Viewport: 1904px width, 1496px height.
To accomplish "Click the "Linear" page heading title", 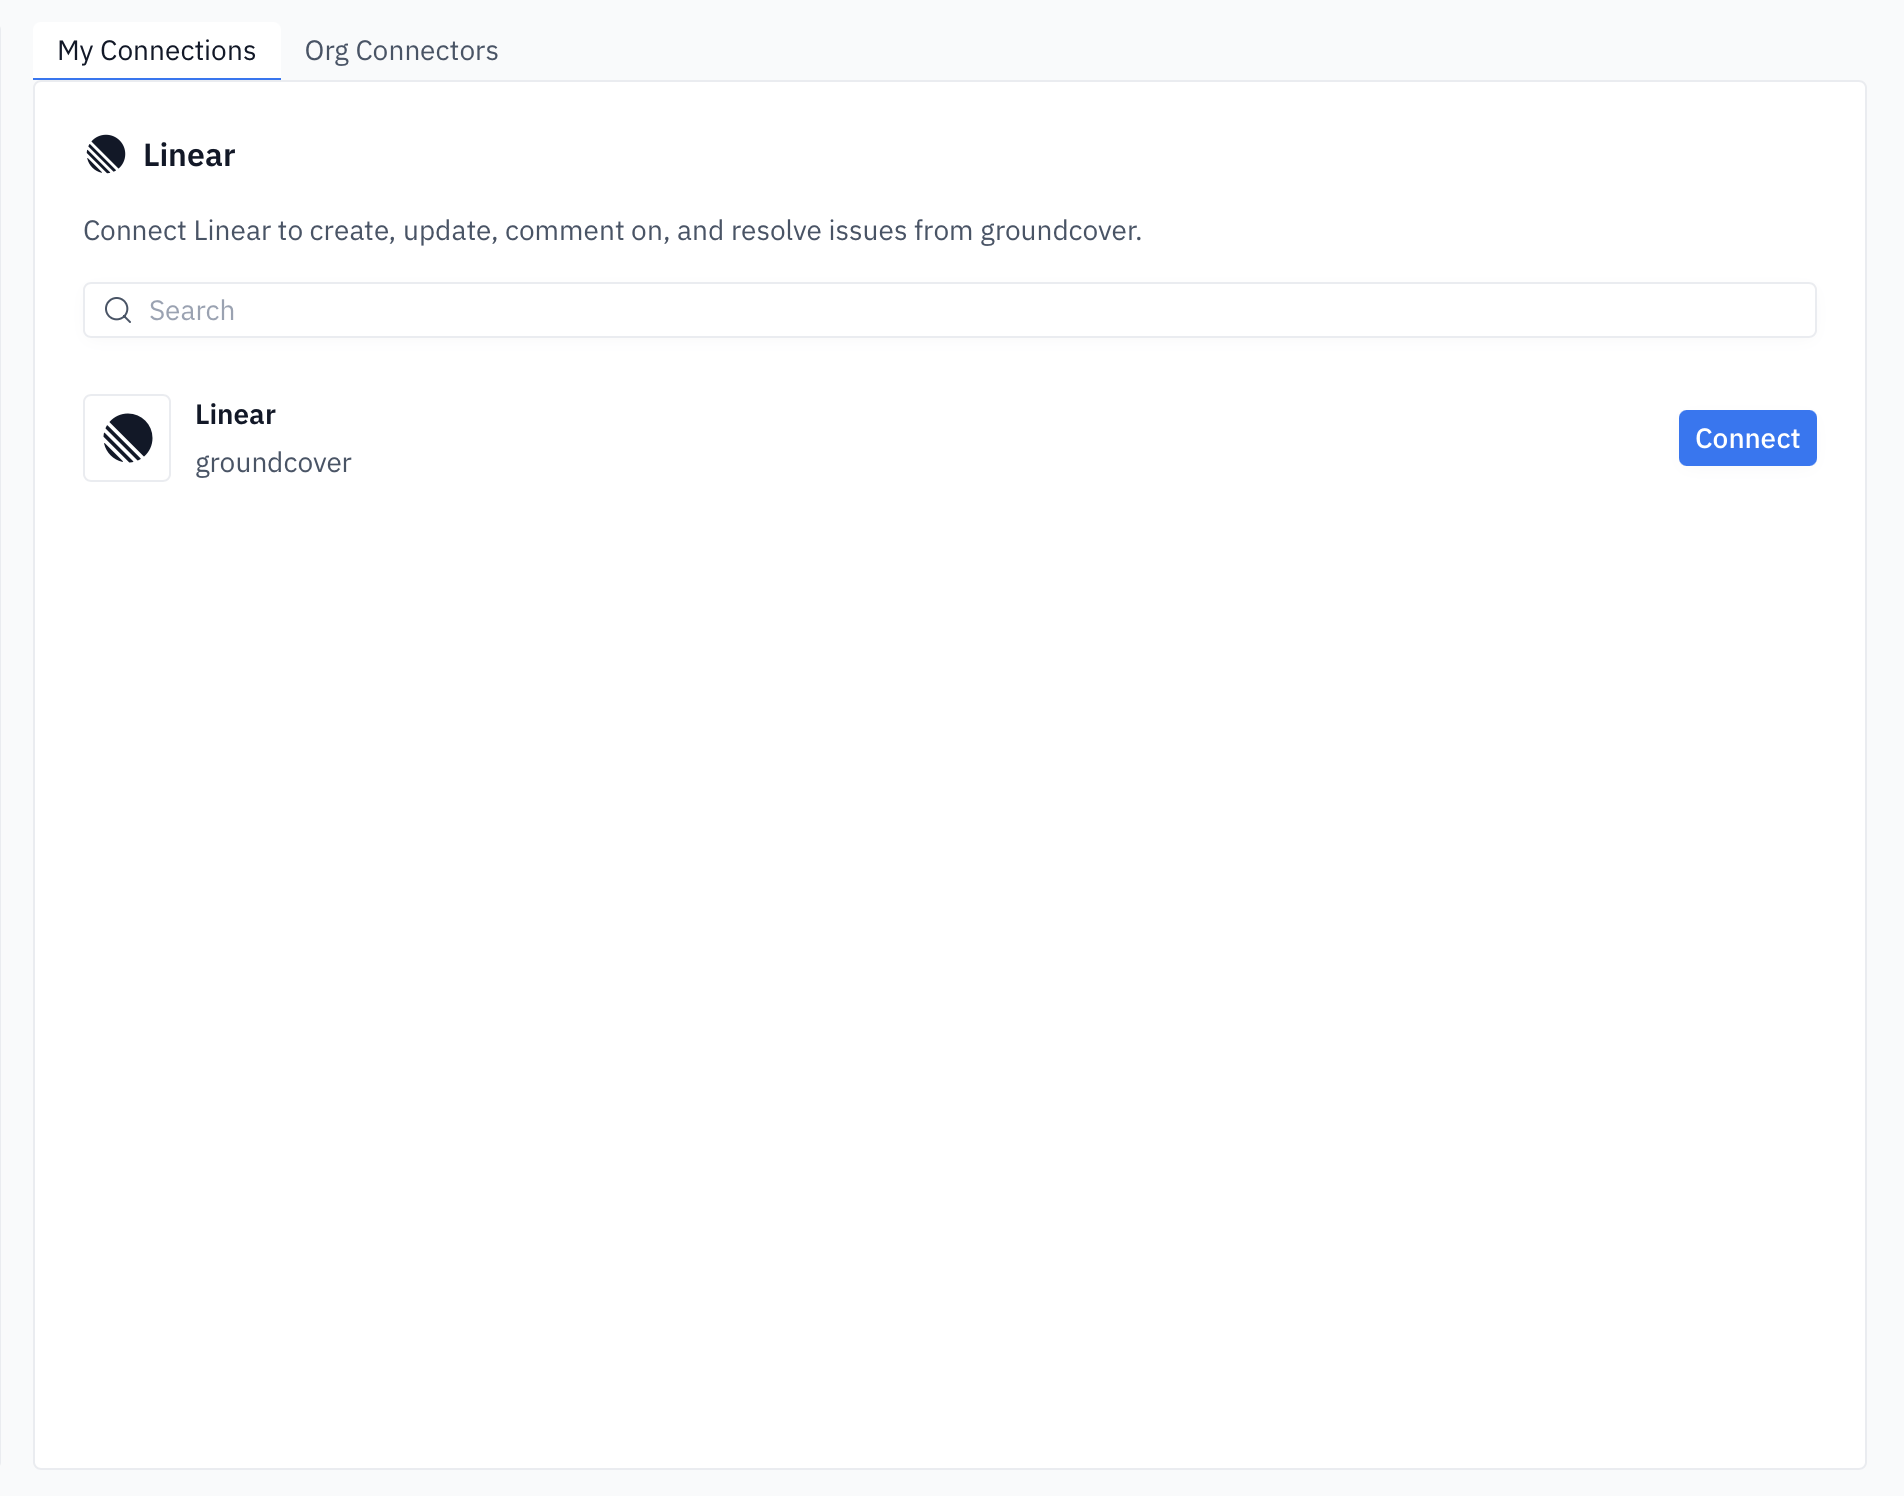I will (x=189, y=155).
